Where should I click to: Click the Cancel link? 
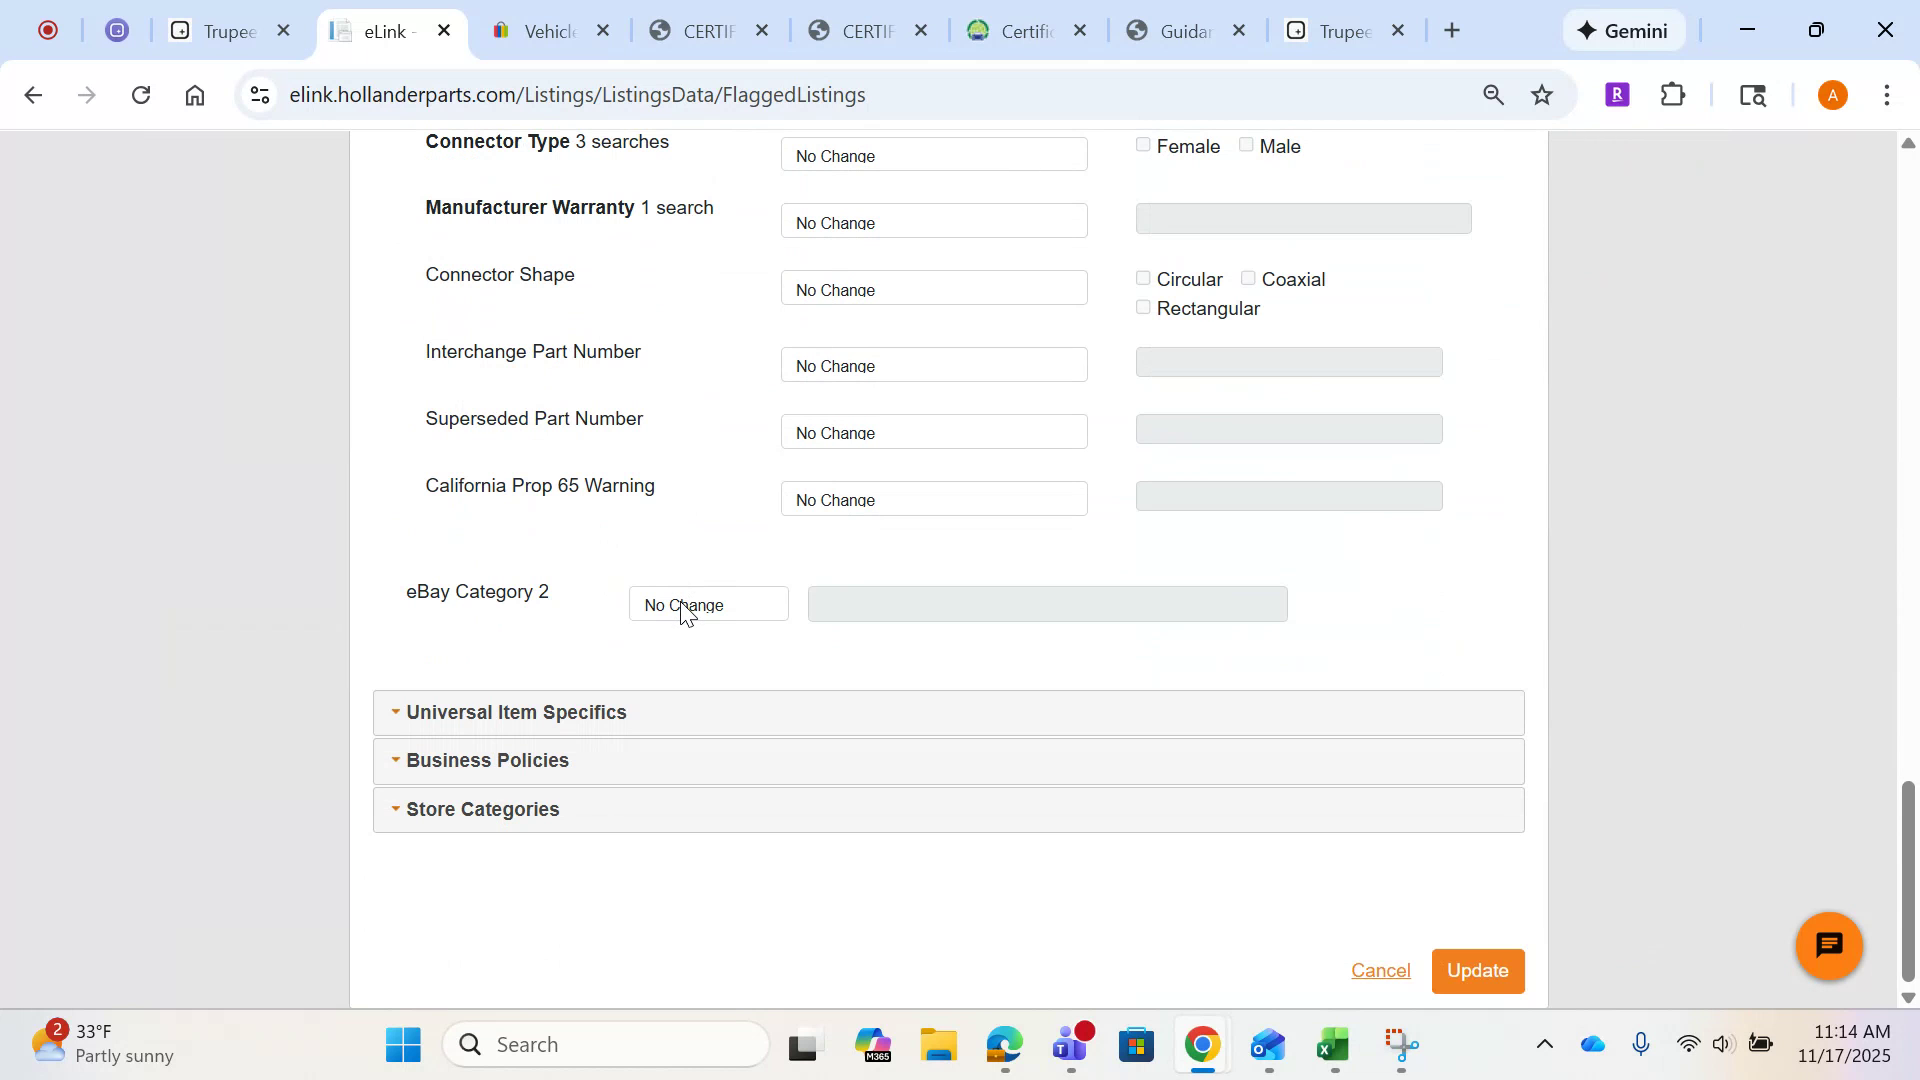click(1381, 970)
